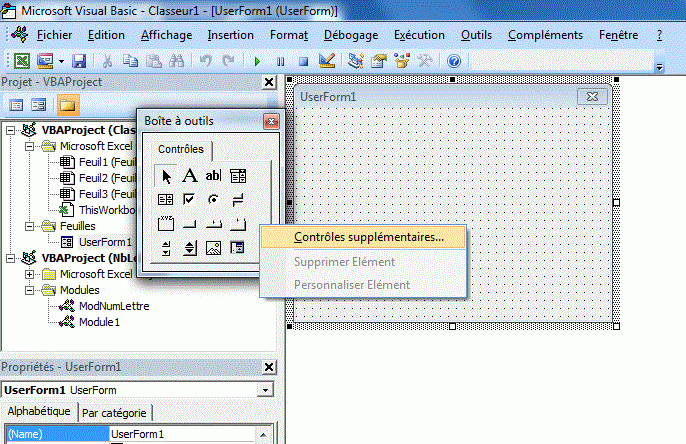Click the Redo arrow icon
Screen dimensions: 686x444
click(228, 61)
